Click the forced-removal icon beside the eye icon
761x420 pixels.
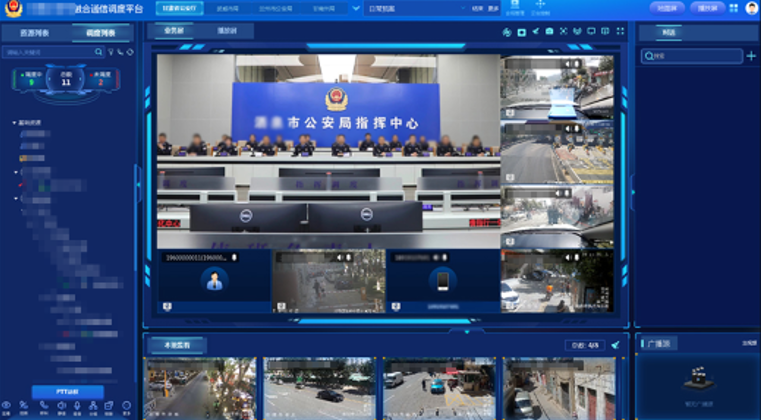click(x=23, y=406)
